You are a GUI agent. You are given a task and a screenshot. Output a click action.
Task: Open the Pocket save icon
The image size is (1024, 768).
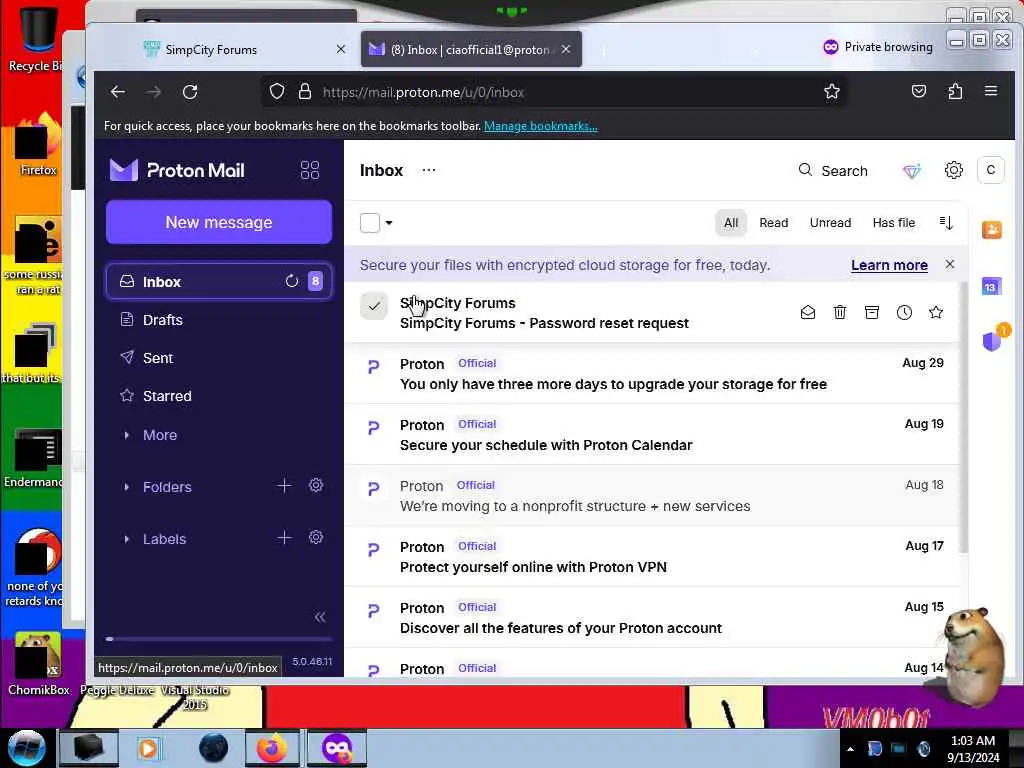[x=919, y=91]
